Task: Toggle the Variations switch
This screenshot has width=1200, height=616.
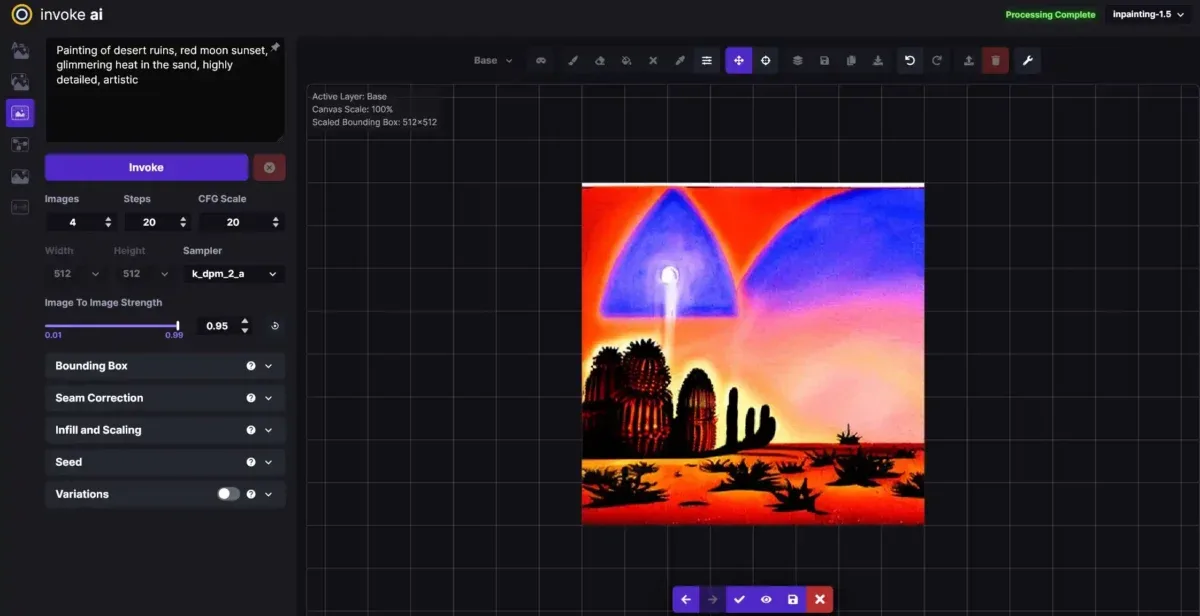Action: pos(228,494)
